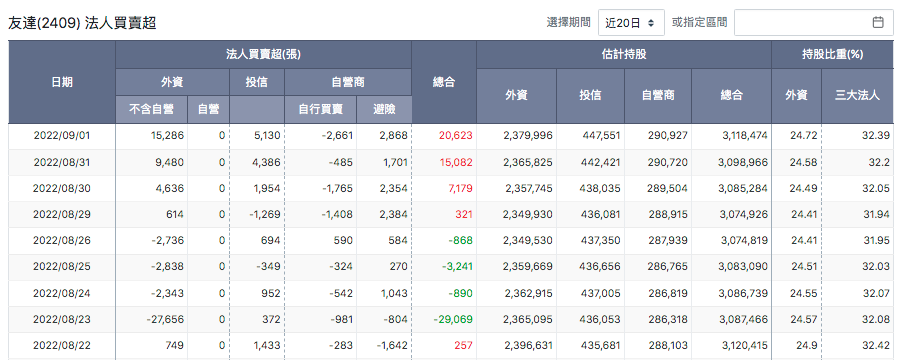Click the 自行買賣 column header
Image resolution: width=907 pixels, height=360 pixels.
320,109
